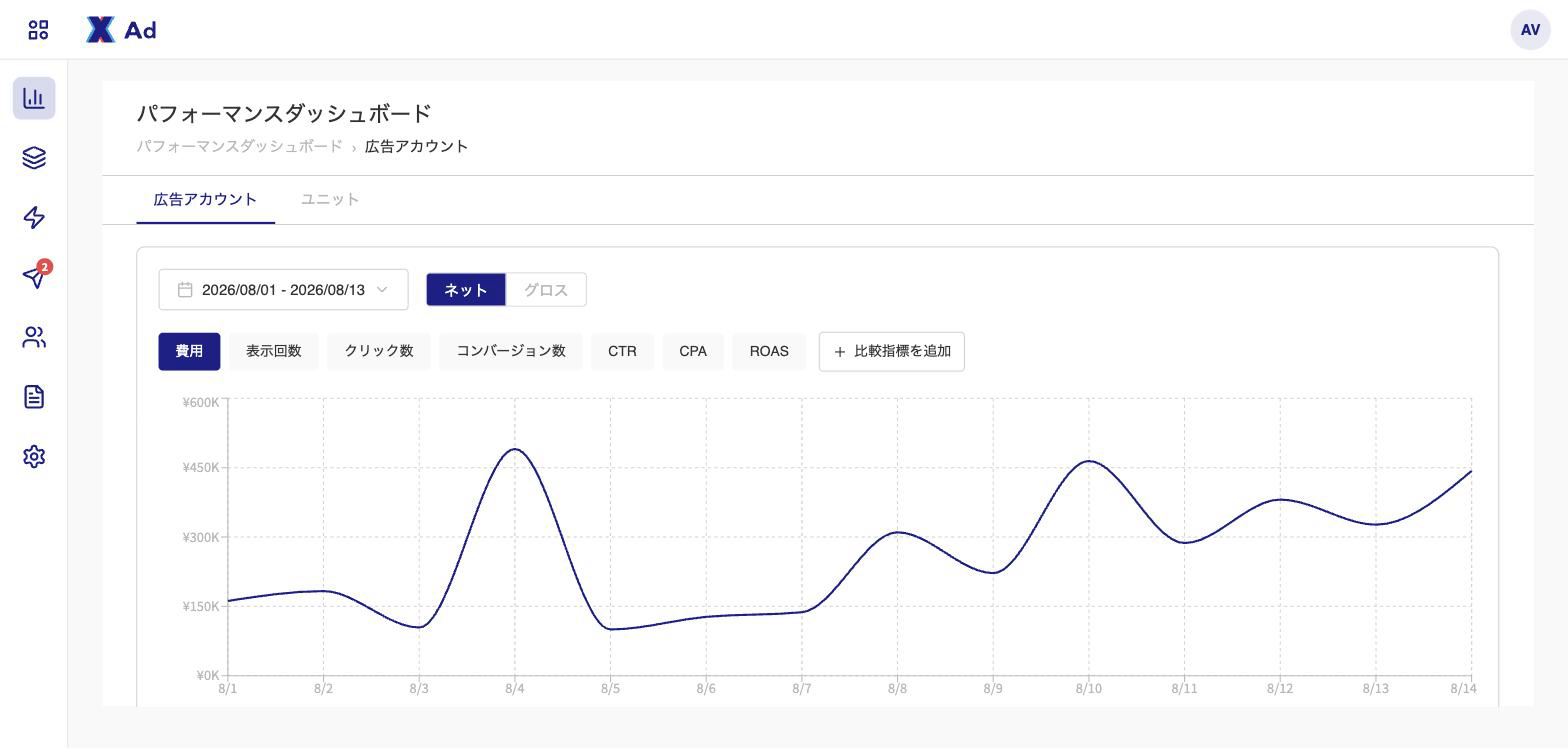Click the X Ad logo
The width and height of the screenshot is (1568, 749).
(121, 30)
